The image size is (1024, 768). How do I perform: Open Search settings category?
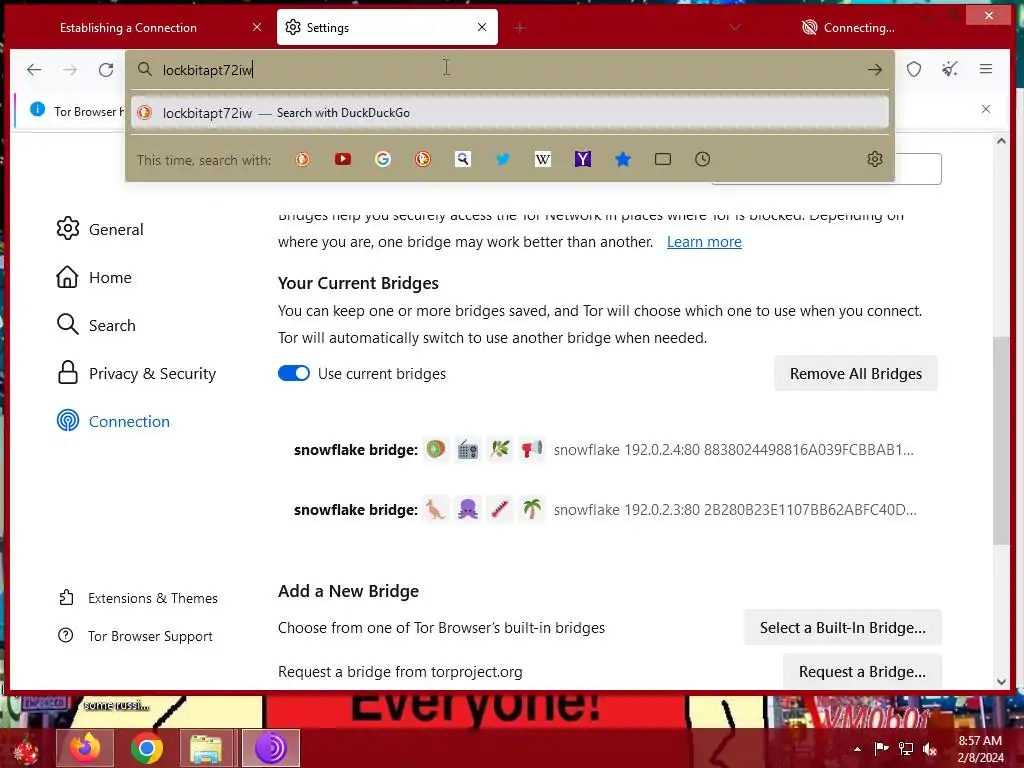pyautogui.click(x=96, y=325)
